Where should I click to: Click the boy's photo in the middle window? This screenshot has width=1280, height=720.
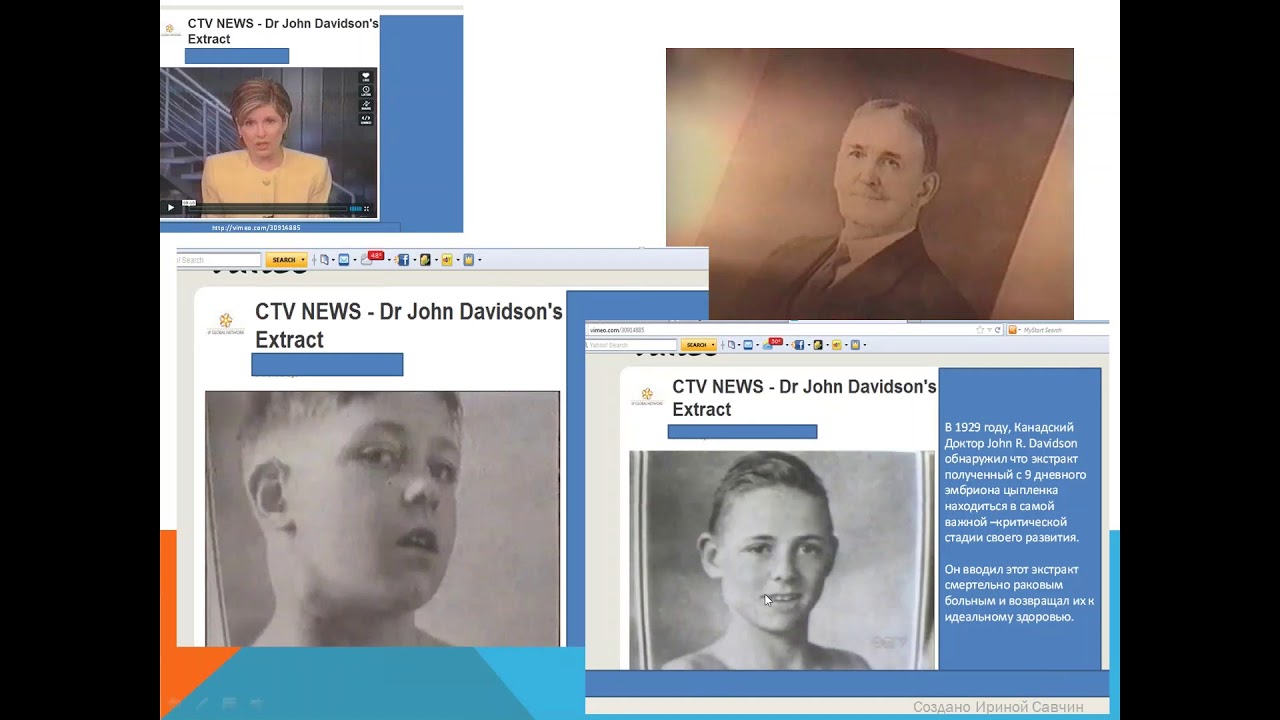(382, 519)
